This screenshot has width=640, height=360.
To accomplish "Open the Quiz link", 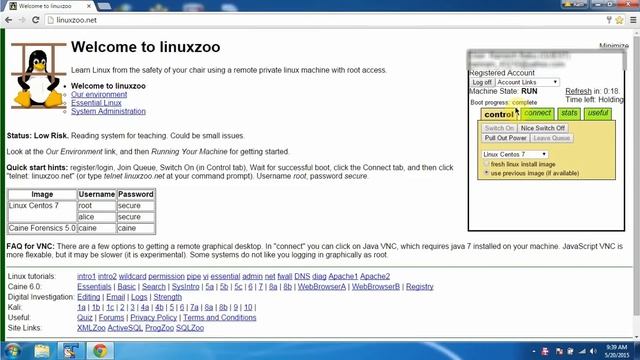I will [84, 317].
